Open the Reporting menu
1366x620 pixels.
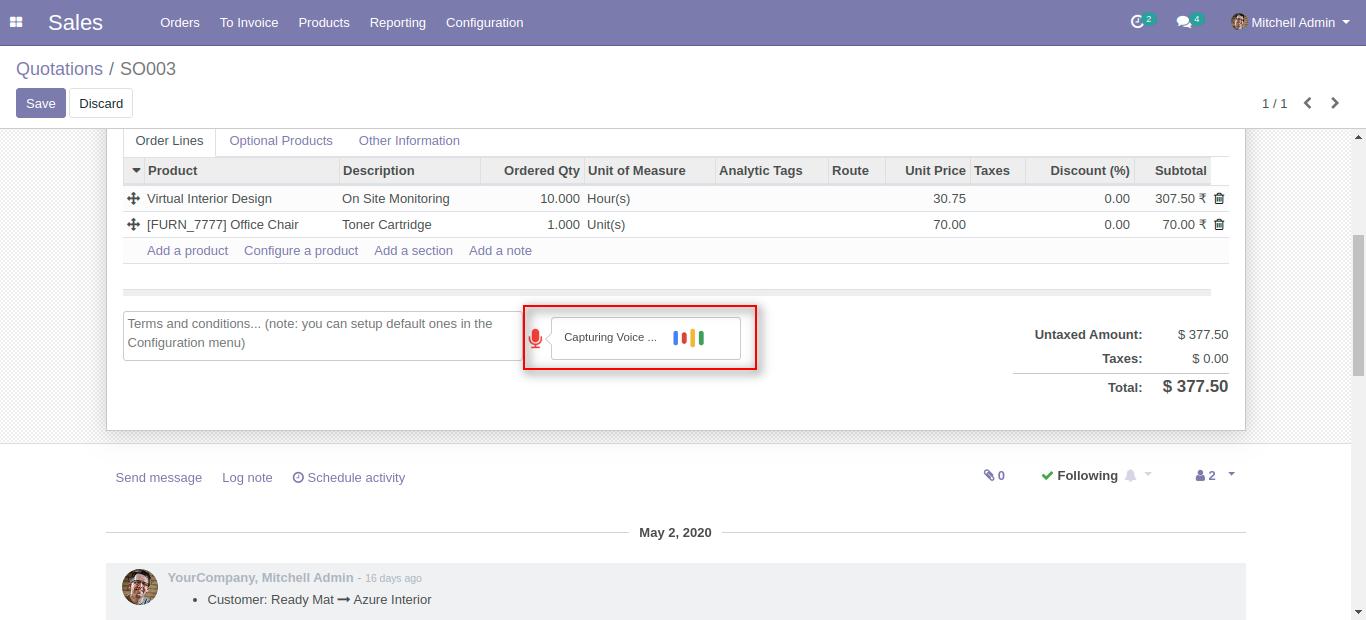(x=397, y=22)
